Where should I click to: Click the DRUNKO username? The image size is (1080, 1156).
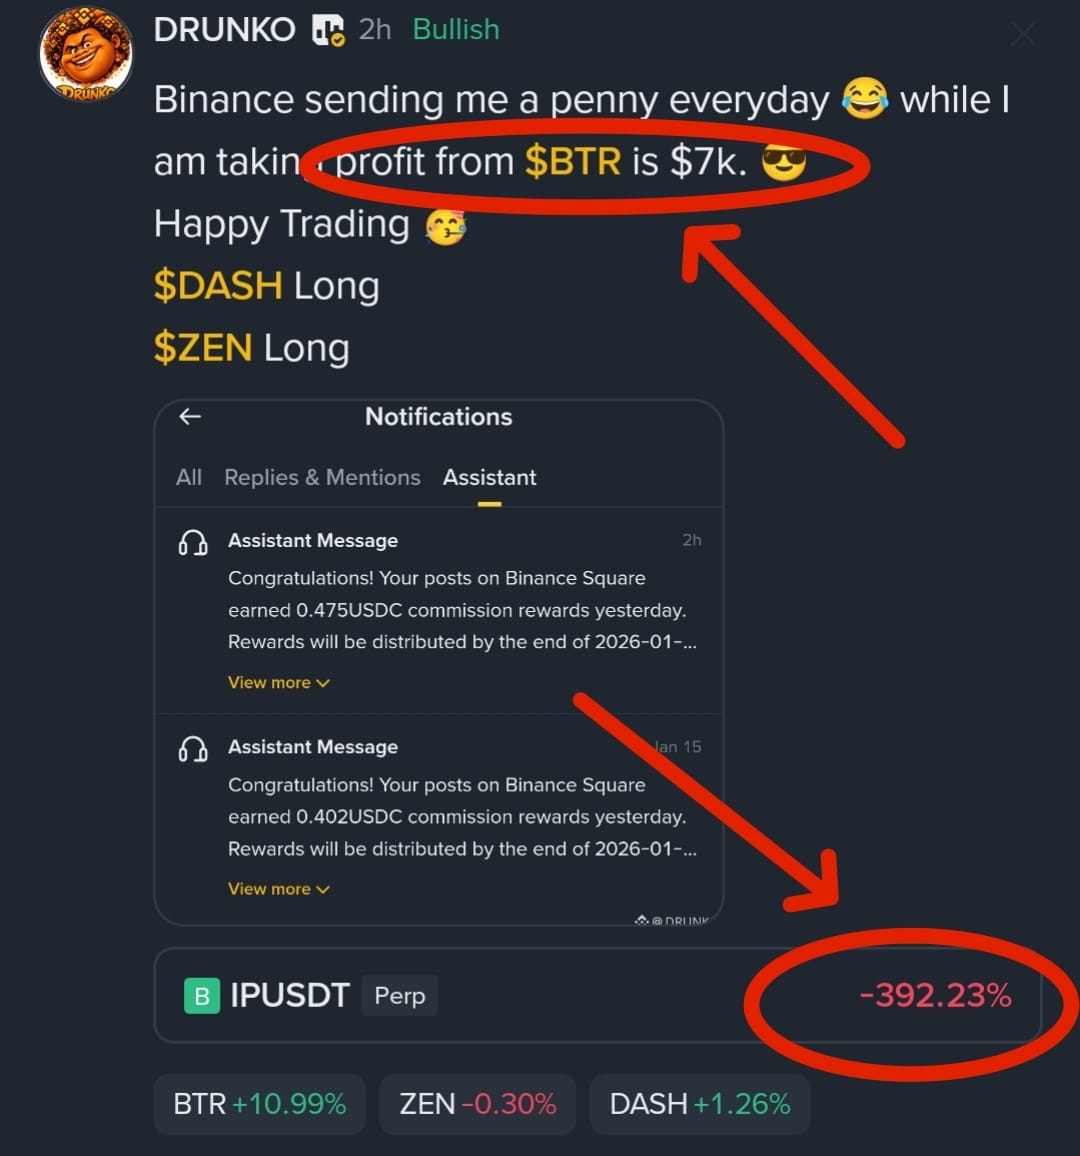pos(225,30)
